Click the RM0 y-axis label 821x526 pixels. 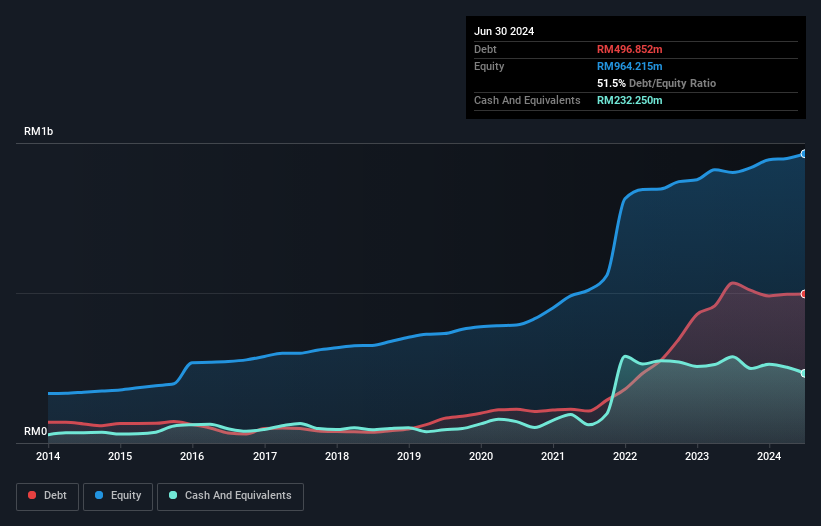(x=35, y=431)
